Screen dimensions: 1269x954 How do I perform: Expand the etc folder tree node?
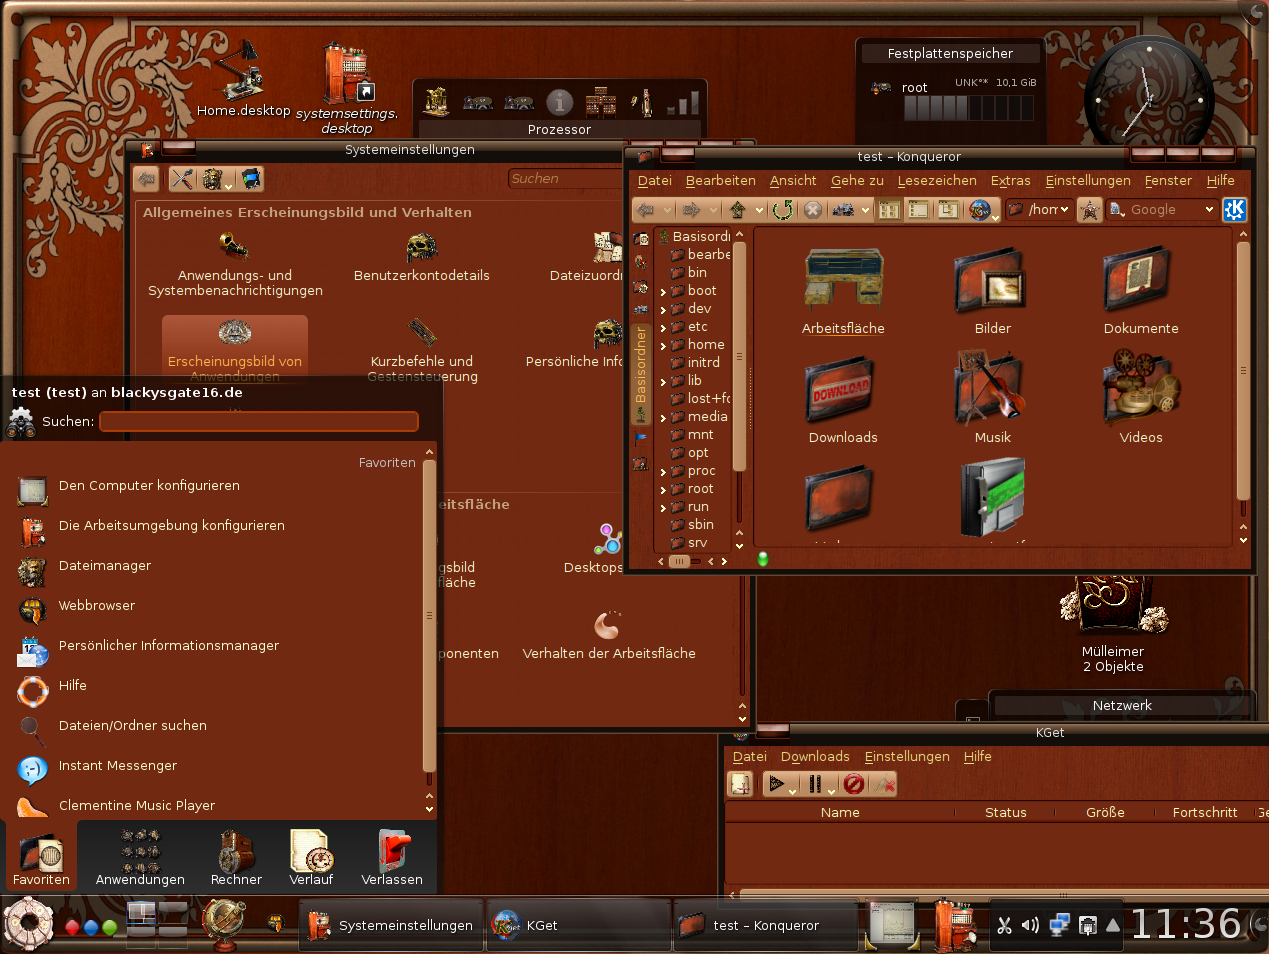click(x=663, y=328)
